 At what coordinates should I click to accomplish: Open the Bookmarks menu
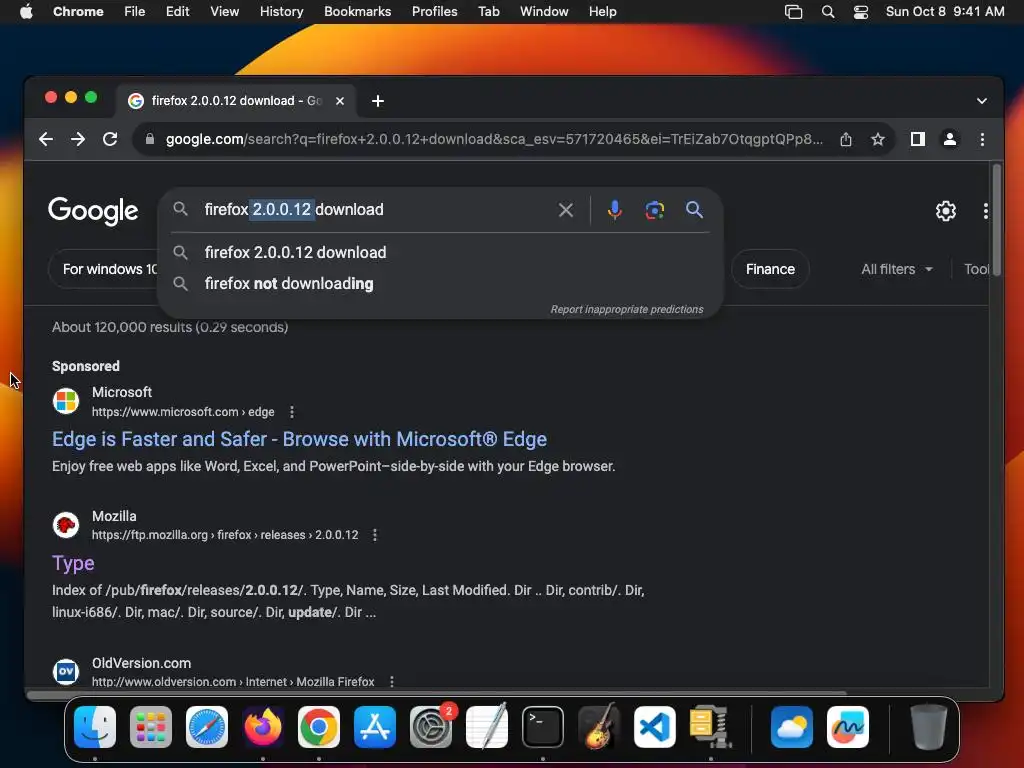(357, 12)
